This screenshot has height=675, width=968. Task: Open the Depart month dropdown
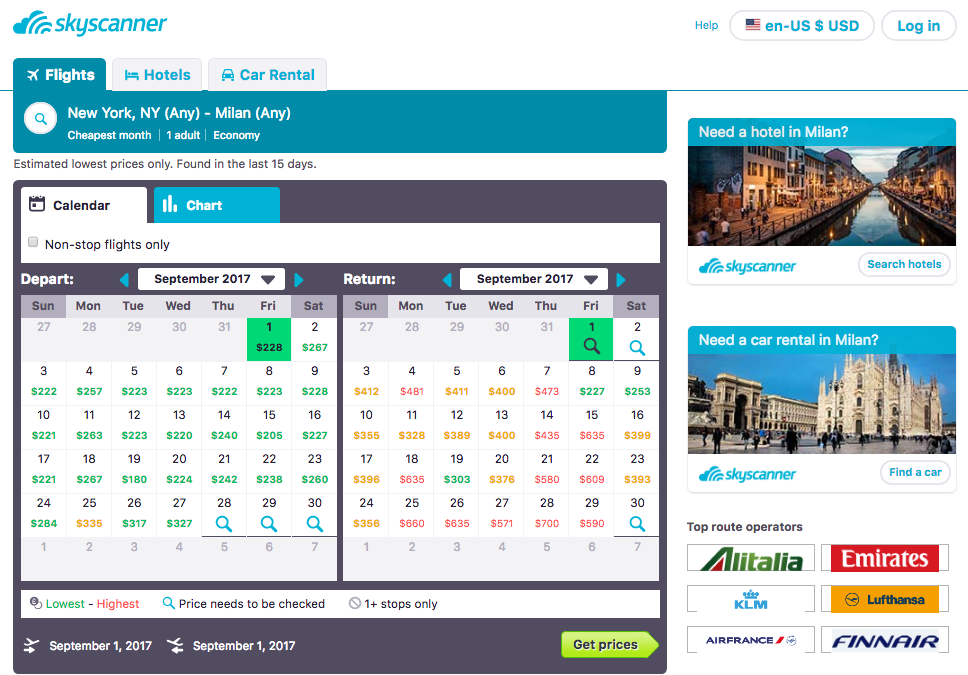211,278
